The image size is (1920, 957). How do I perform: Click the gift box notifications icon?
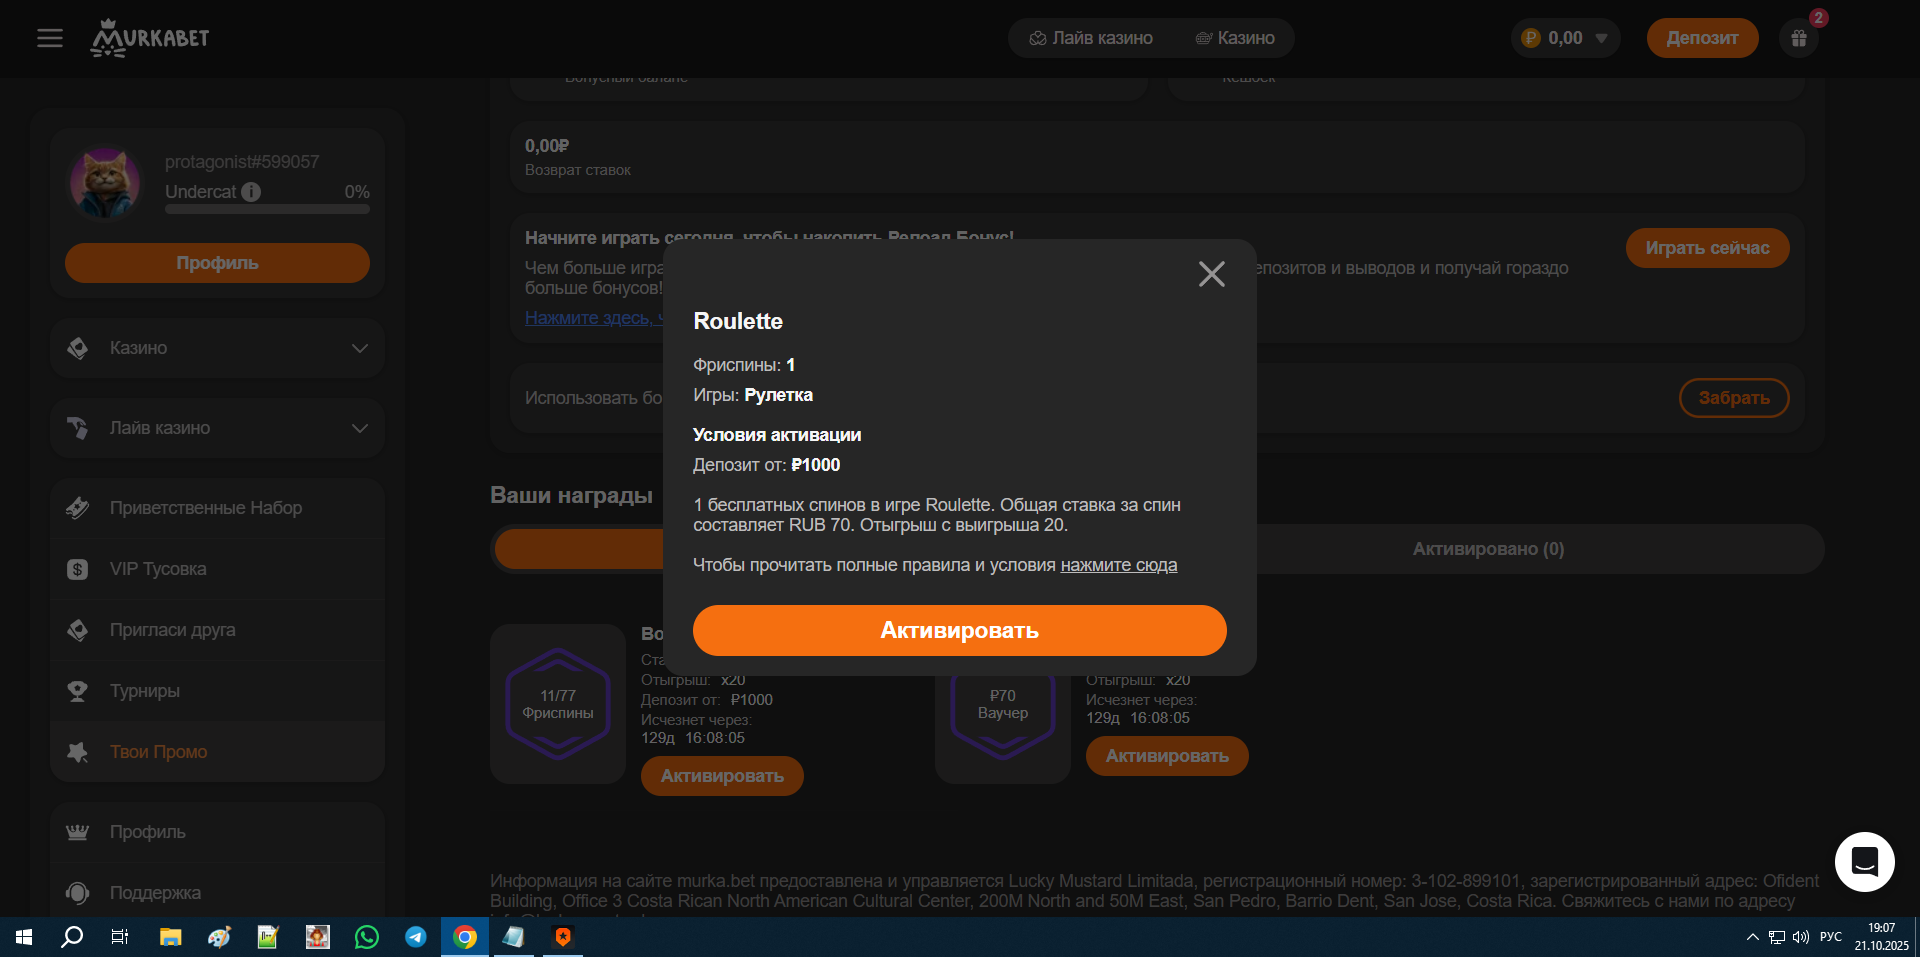[1798, 38]
